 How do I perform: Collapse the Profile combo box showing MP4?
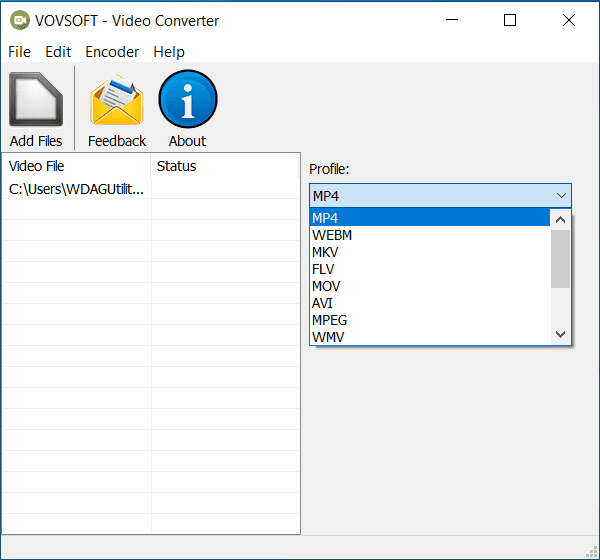coord(440,196)
